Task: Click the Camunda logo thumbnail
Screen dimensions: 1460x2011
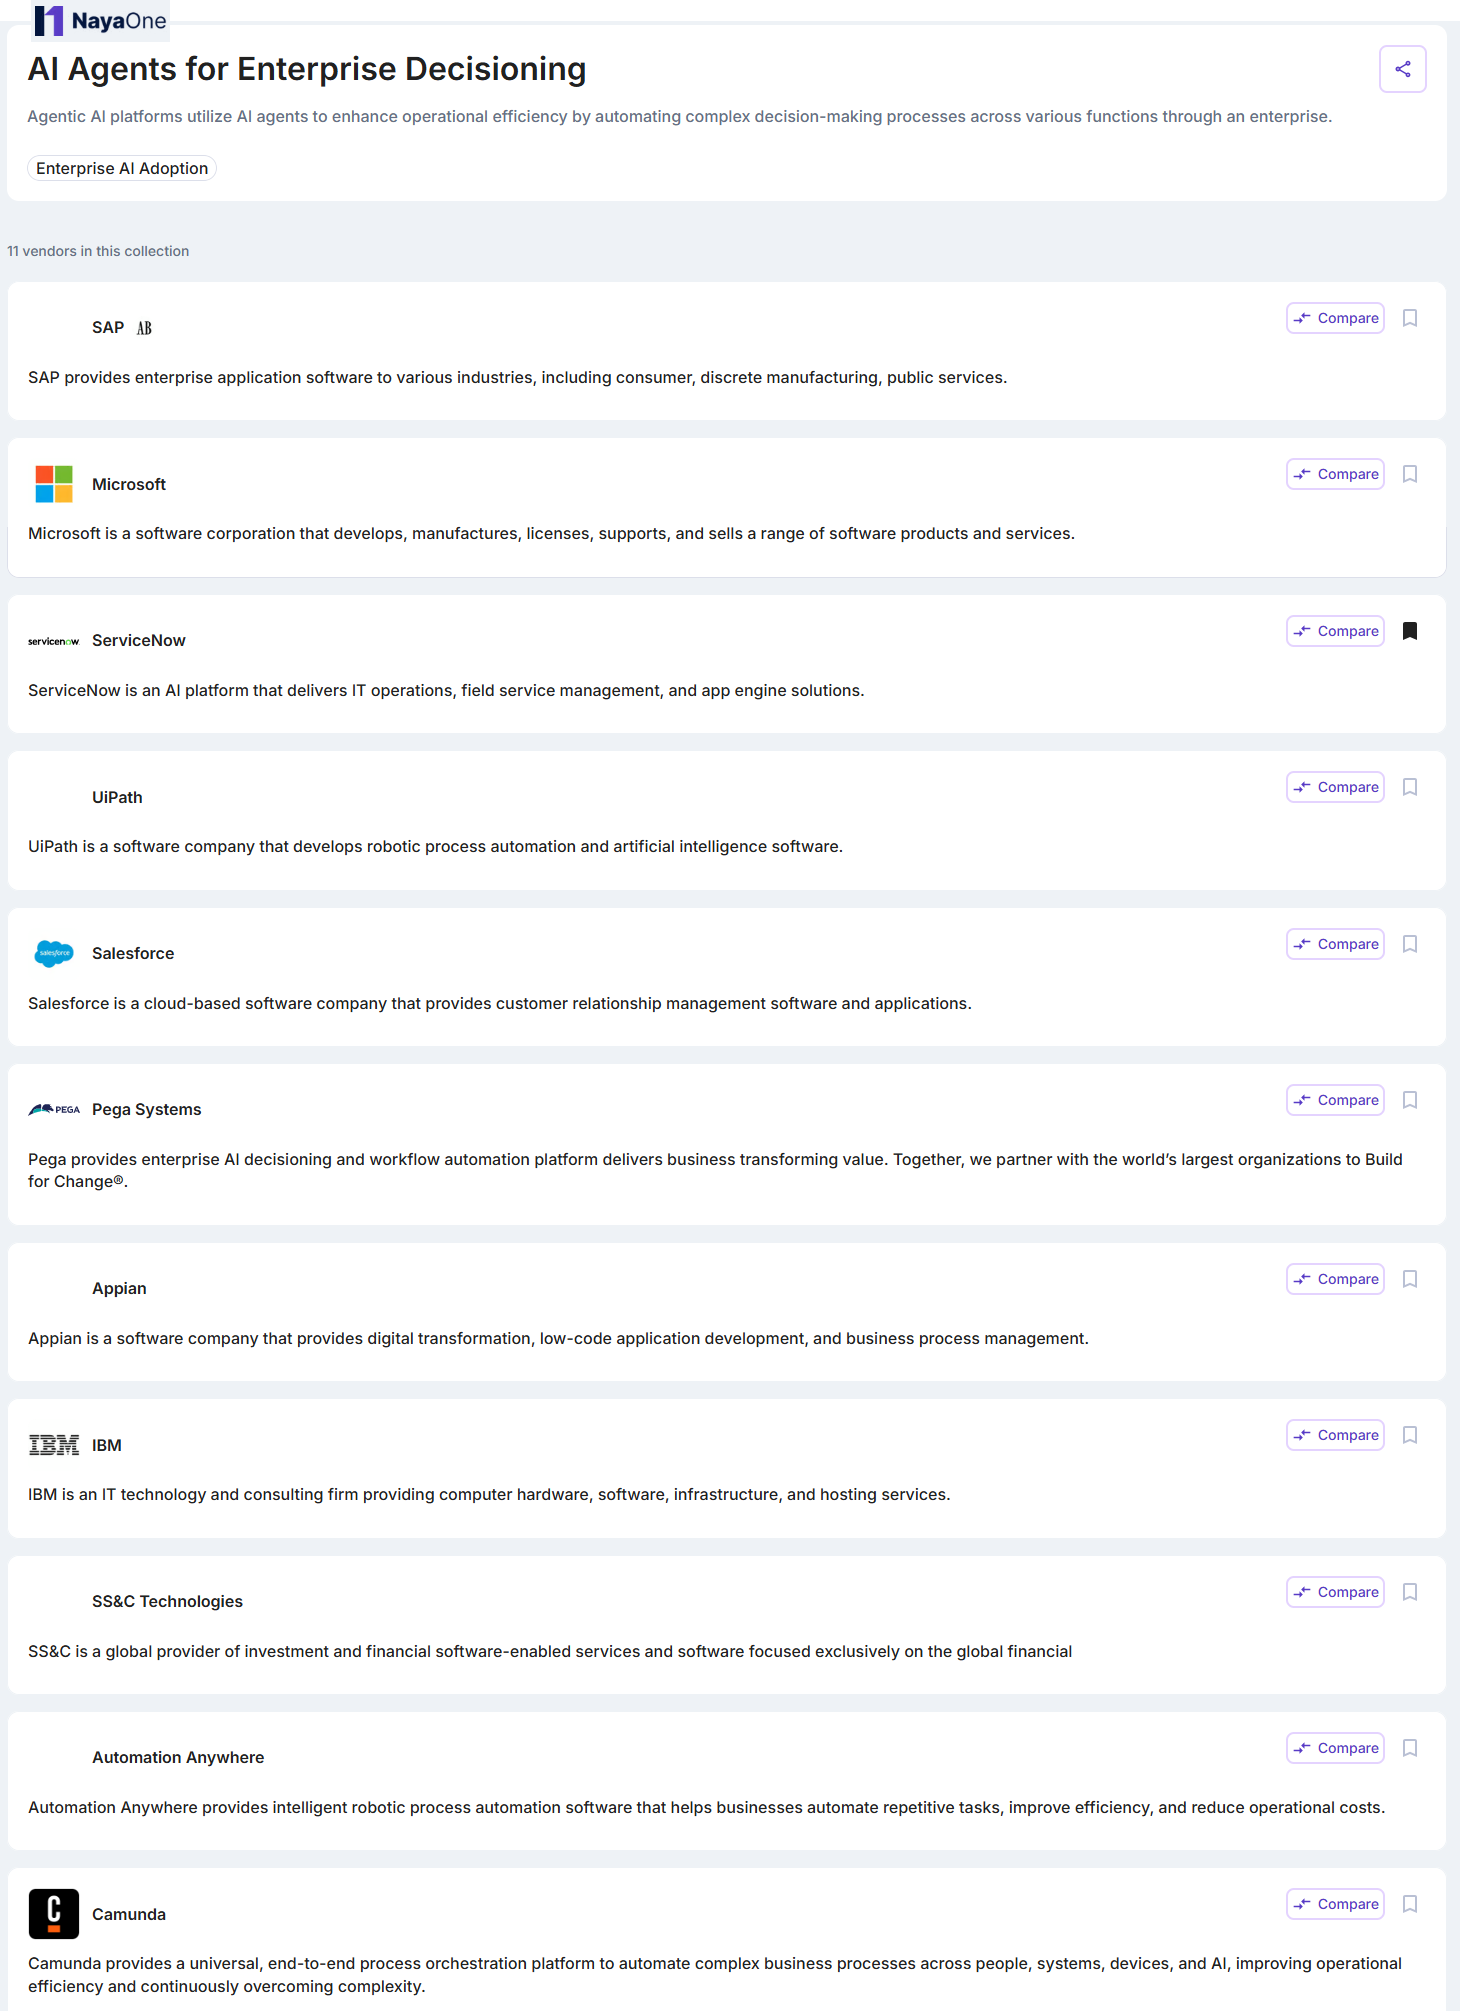Action: [54, 1914]
